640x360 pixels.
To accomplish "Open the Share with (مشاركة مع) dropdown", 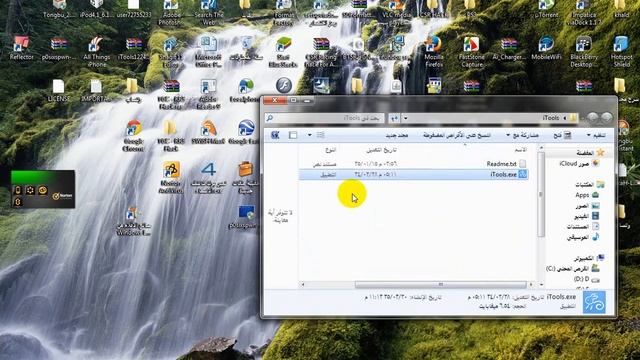I will coord(522,135).
